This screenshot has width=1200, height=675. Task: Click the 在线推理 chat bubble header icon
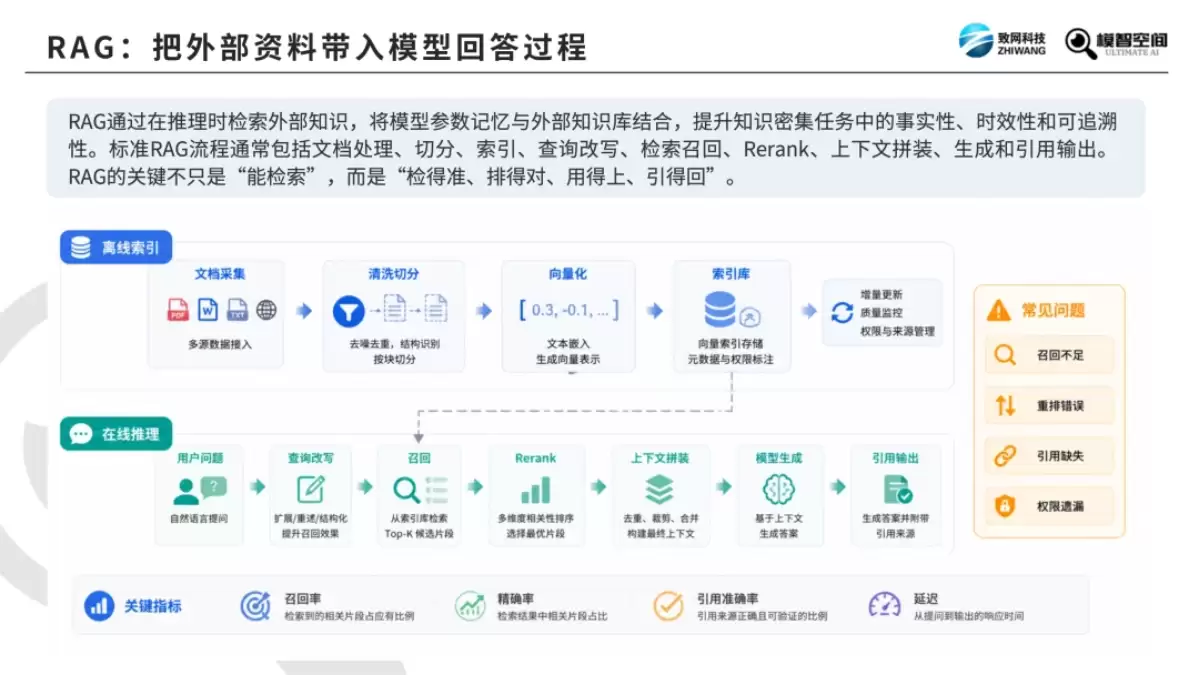(80, 434)
